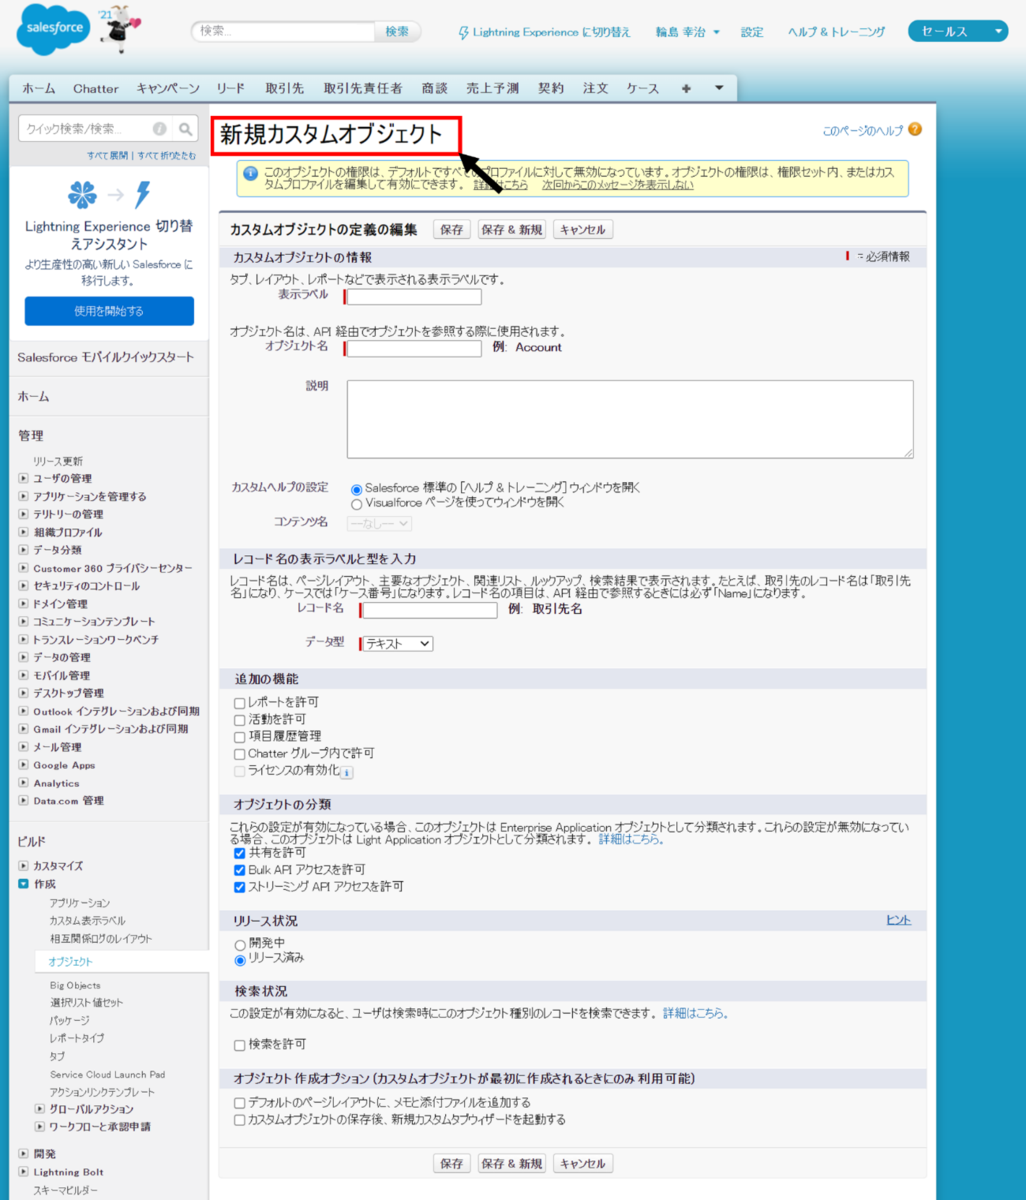Collapse the 作成 section
This screenshot has height=1200, width=1026.
coord(24,884)
